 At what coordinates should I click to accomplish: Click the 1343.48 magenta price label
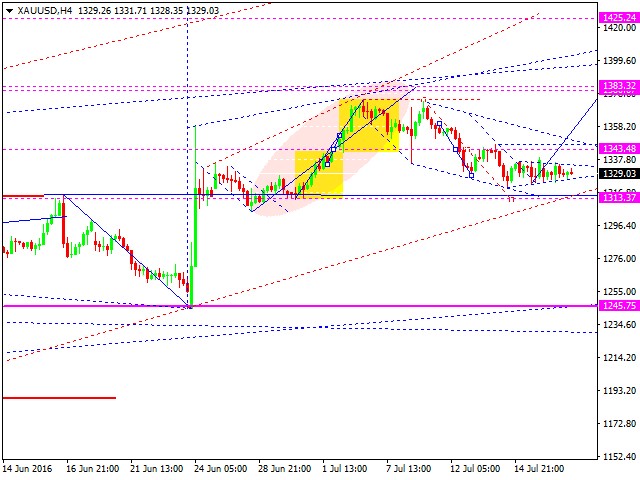pos(619,149)
